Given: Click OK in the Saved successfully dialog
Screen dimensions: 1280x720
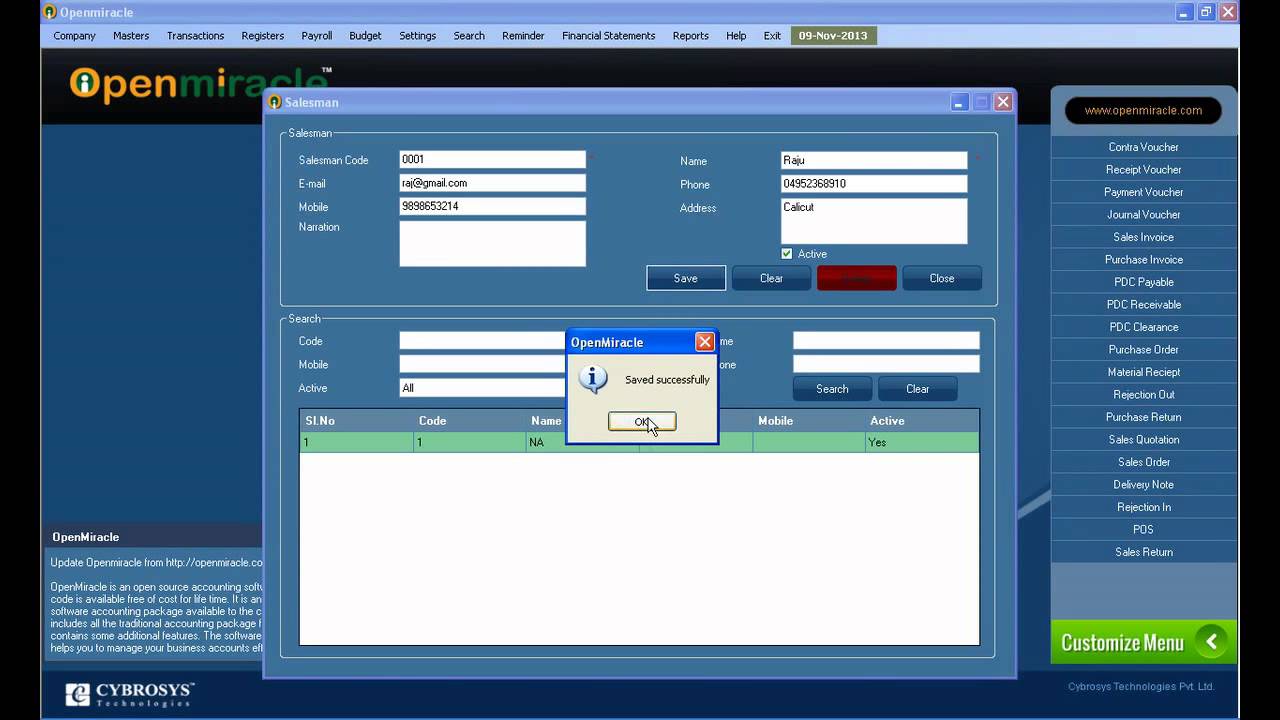Looking at the screenshot, I should coord(642,422).
